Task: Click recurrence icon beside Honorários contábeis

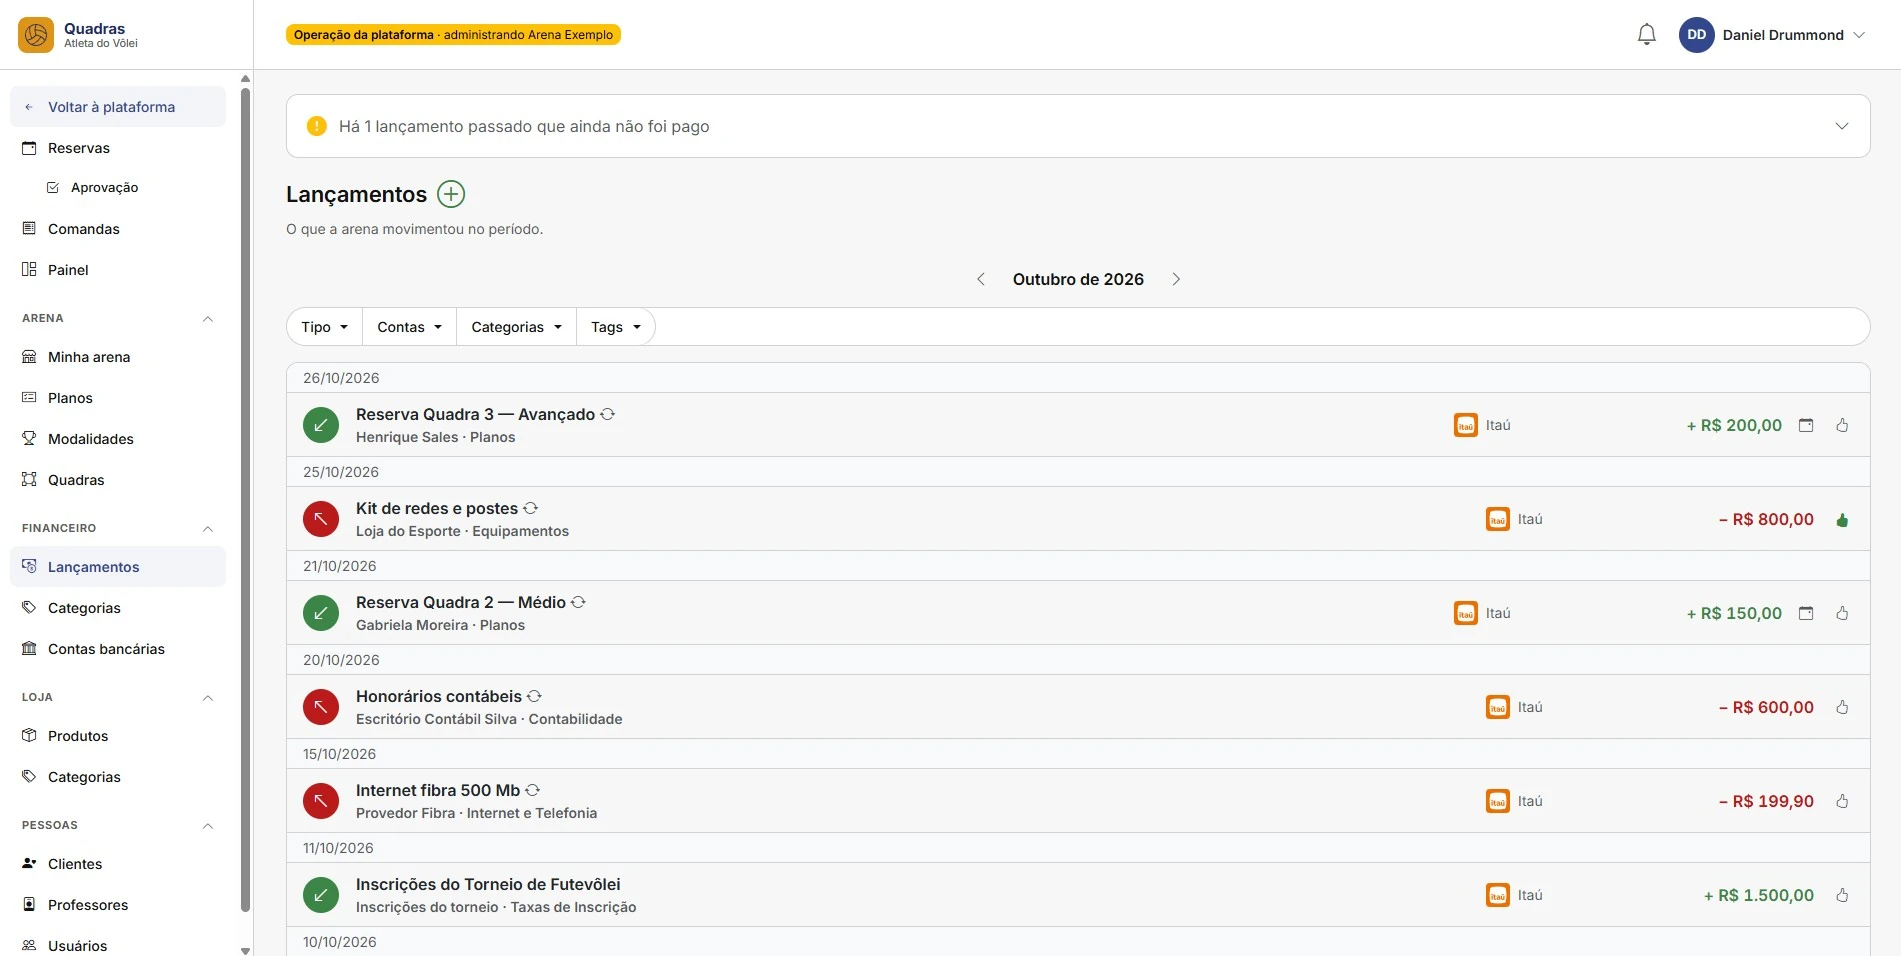Action: click(535, 696)
